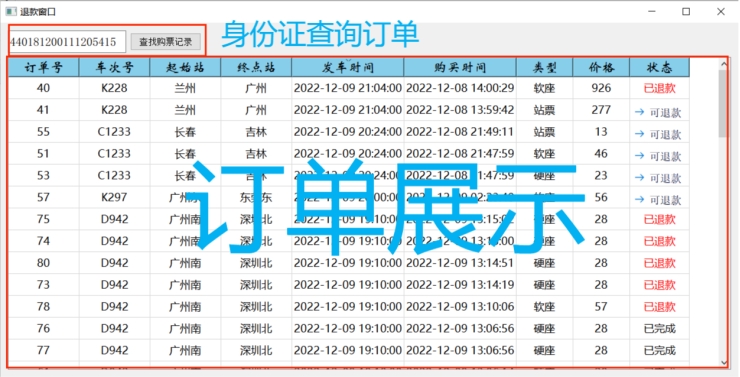This screenshot has height=377, width=740.
Task: Select 已退款 status of order 40
Action: pos(659,88)
